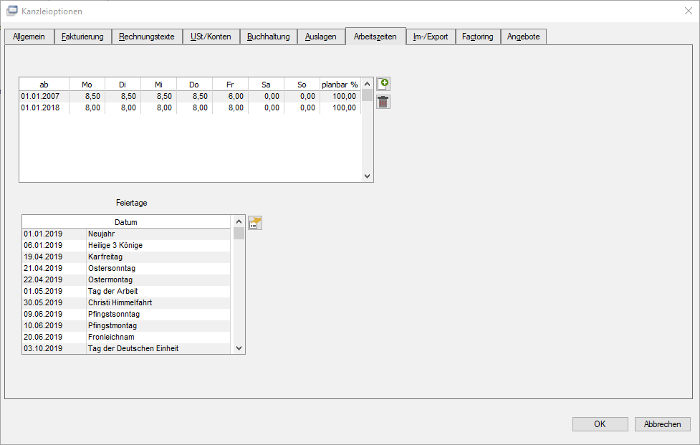This screenshot has height=445, width=700.
Task: Click the trash delete row icon
Action: tap(383, 102)
